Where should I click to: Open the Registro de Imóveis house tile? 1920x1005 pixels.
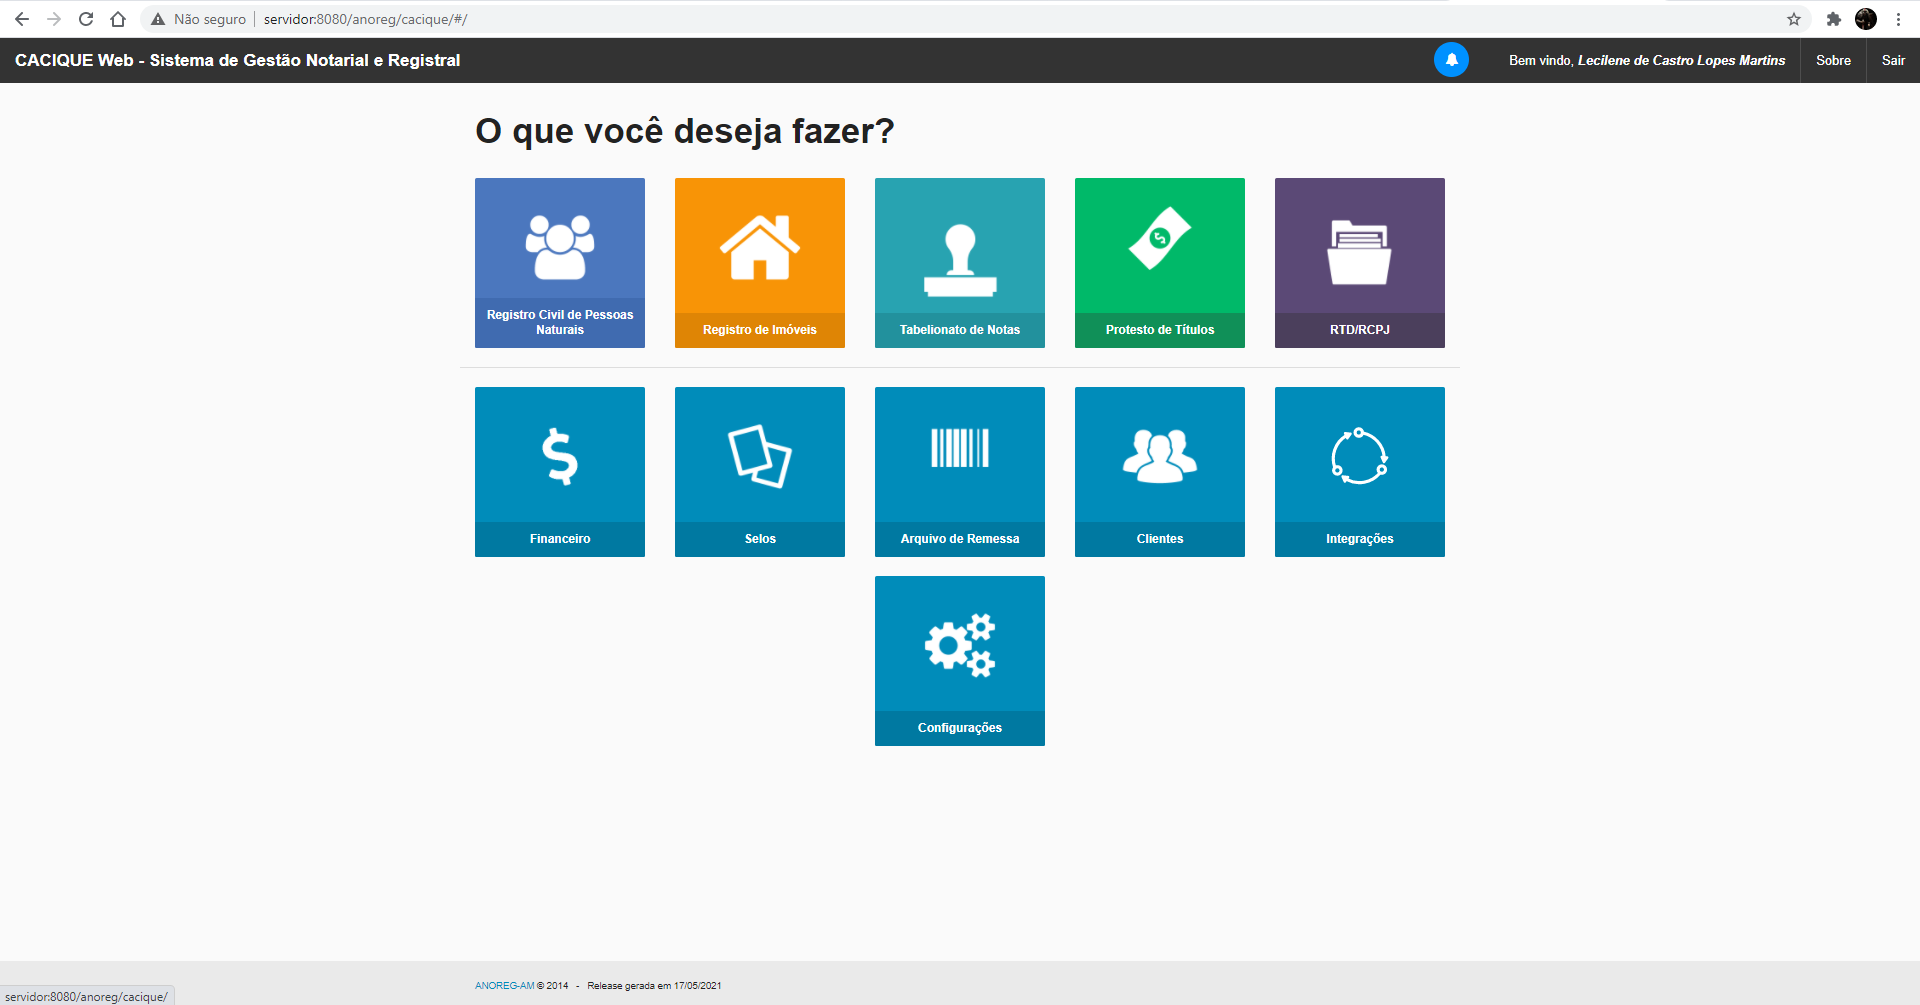(x=760, y=262)
